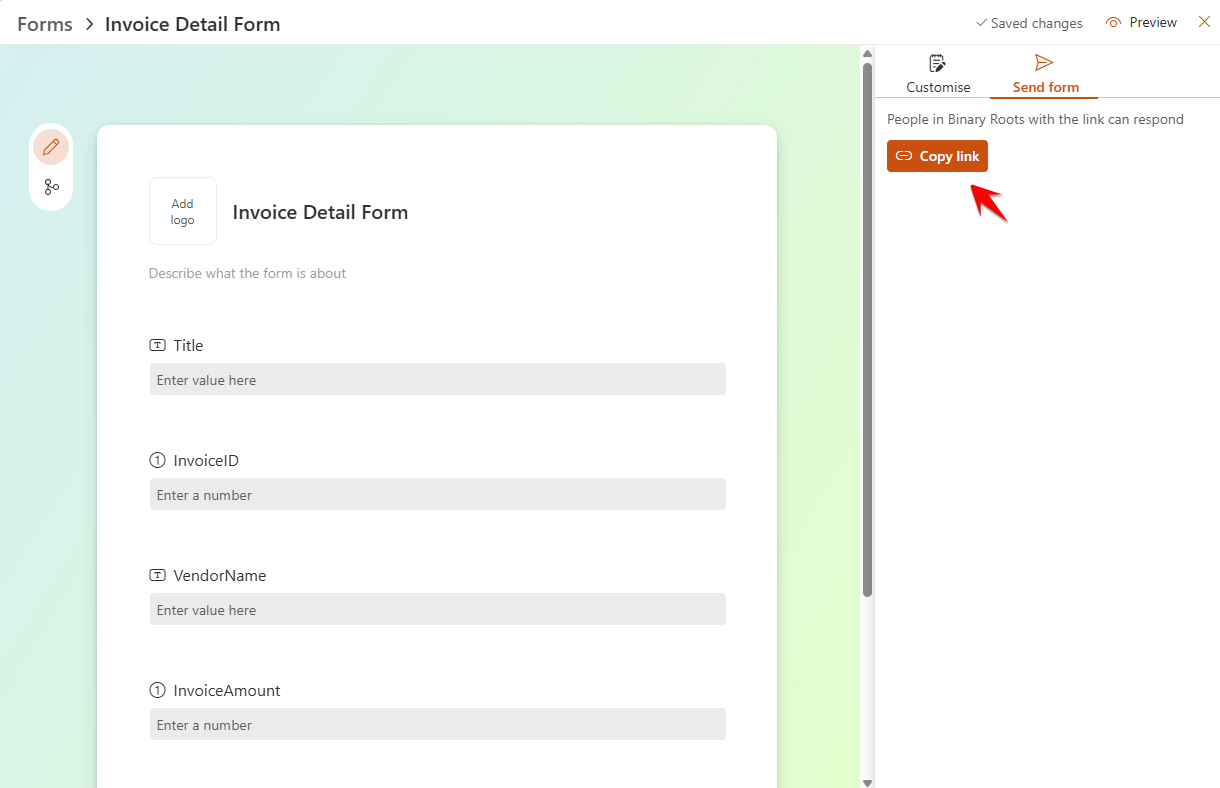Edit the form description placeholder text

247,273
